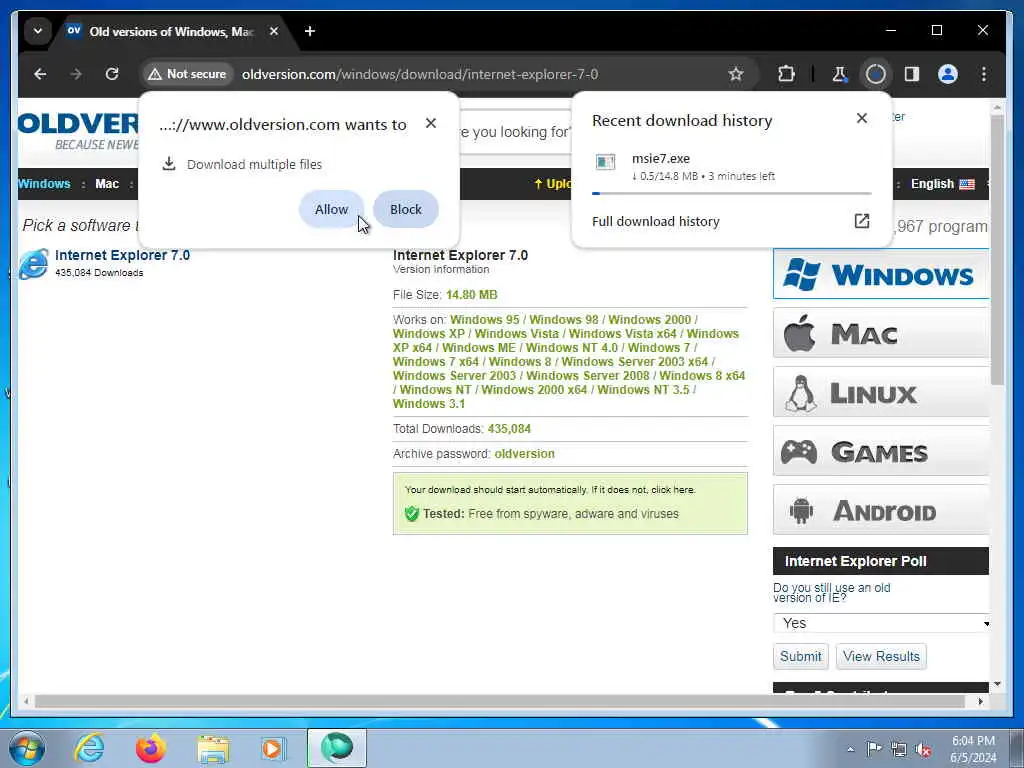Image resolution: width=1024 pixels, height=768 pixels.
Task: Select the Mac category banner
Action: [x=880, y=334]
